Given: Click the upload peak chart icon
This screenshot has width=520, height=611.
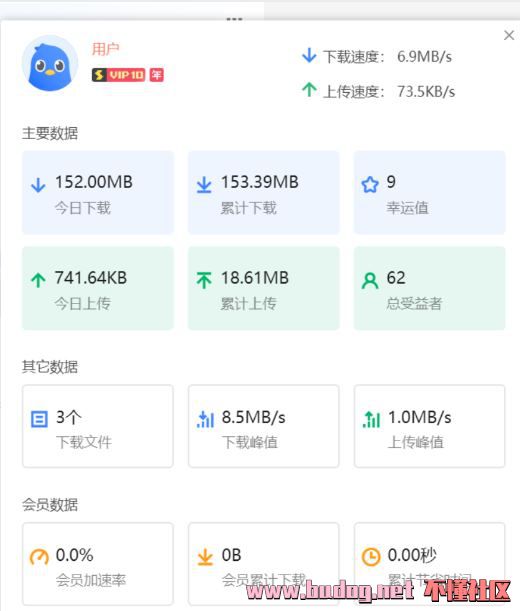Looking at the screenshot, I should pos(371,419).
